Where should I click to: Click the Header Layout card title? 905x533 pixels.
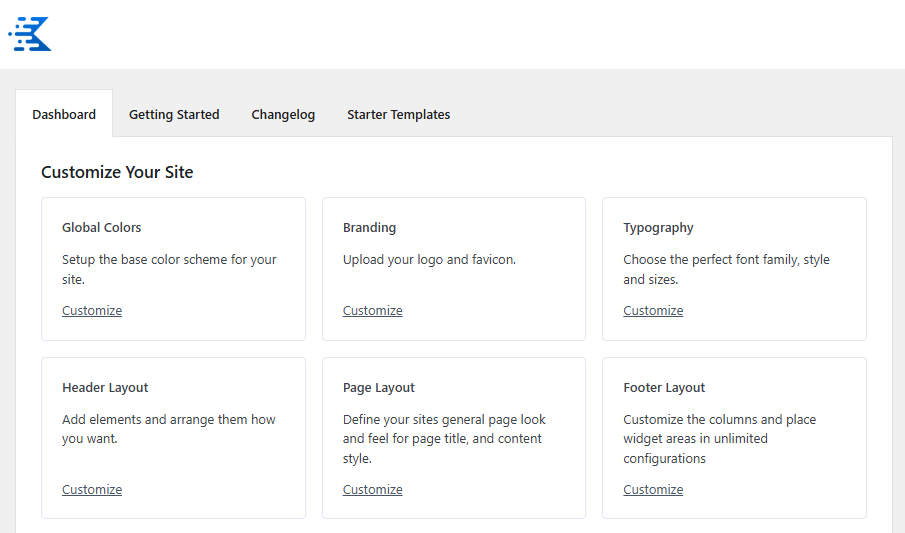(x=105, y=388)
